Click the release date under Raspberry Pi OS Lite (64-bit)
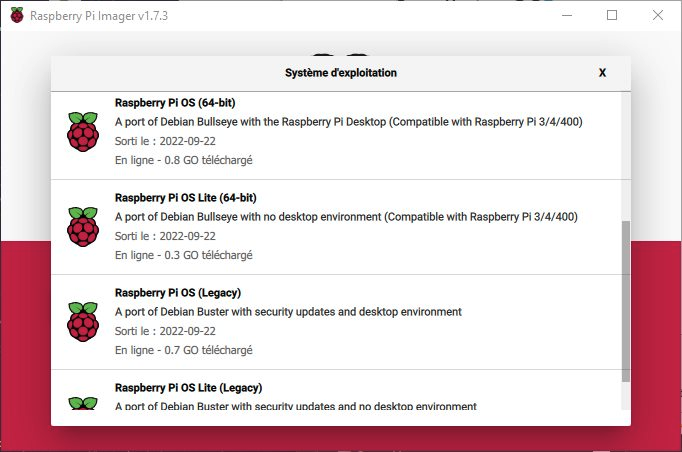The height and width of the screenshot is (452, 682). tap(165, 236)
